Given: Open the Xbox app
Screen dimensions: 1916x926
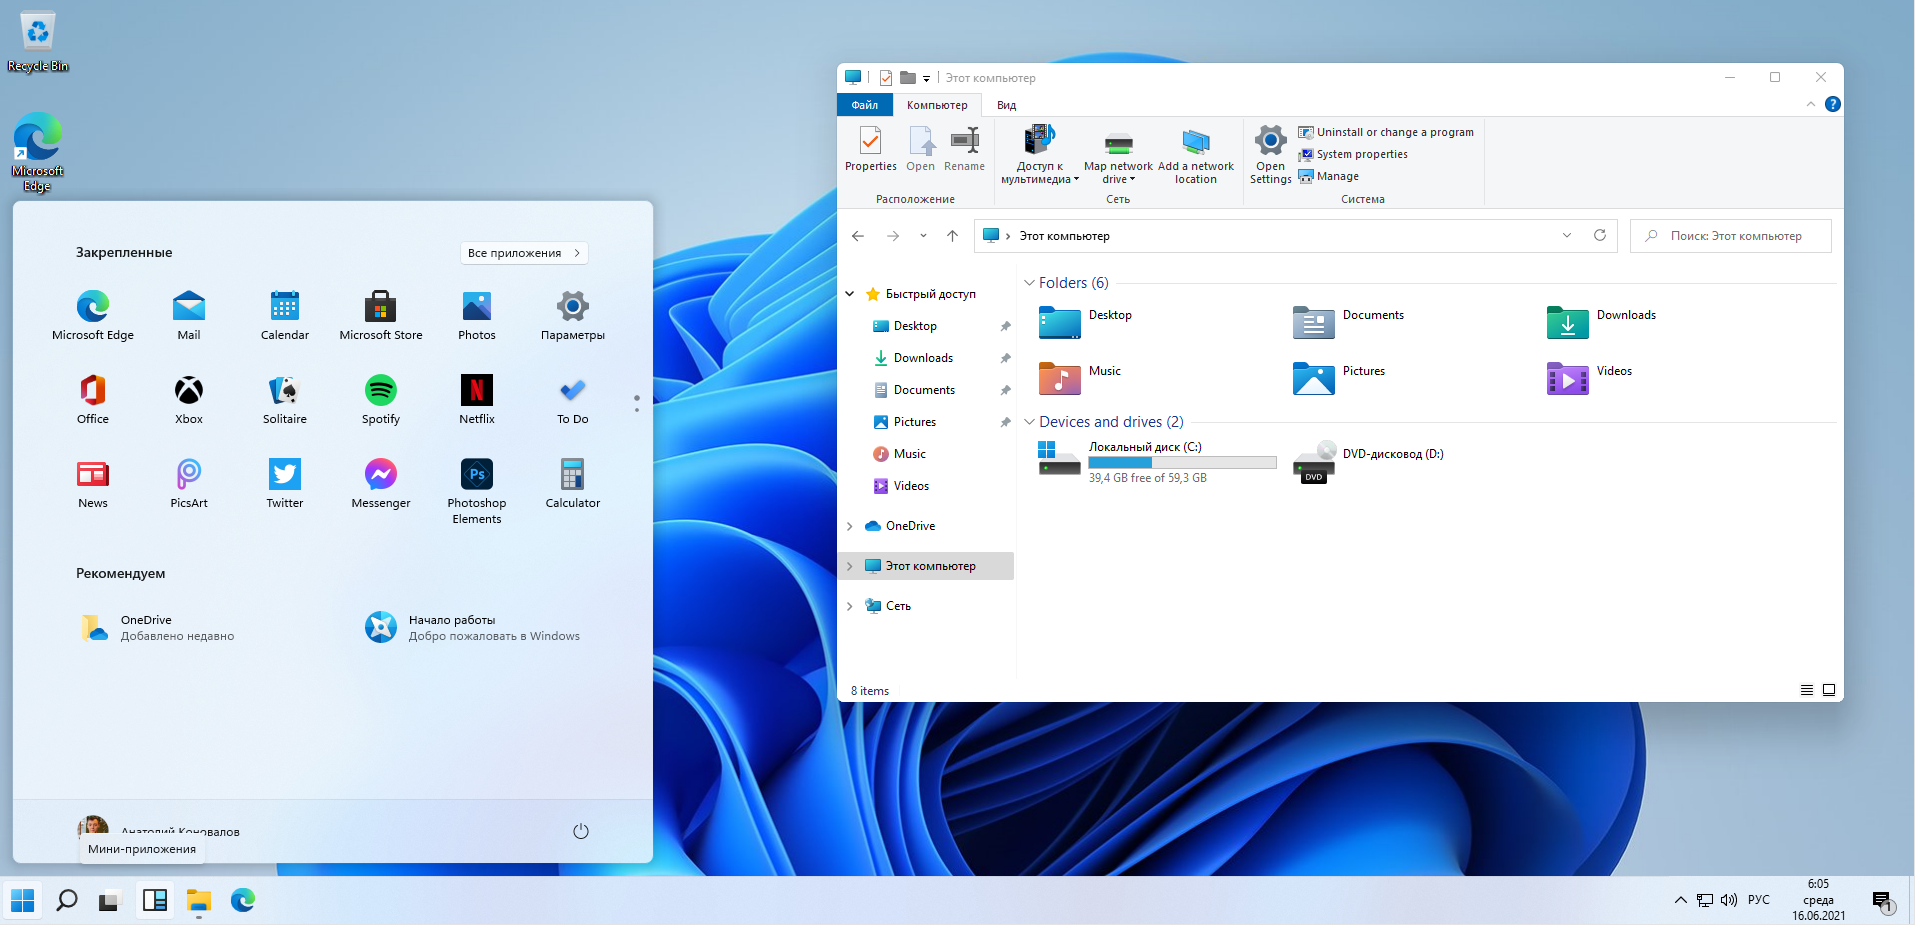Looking at the screenshot, I should tap(189, 399).
